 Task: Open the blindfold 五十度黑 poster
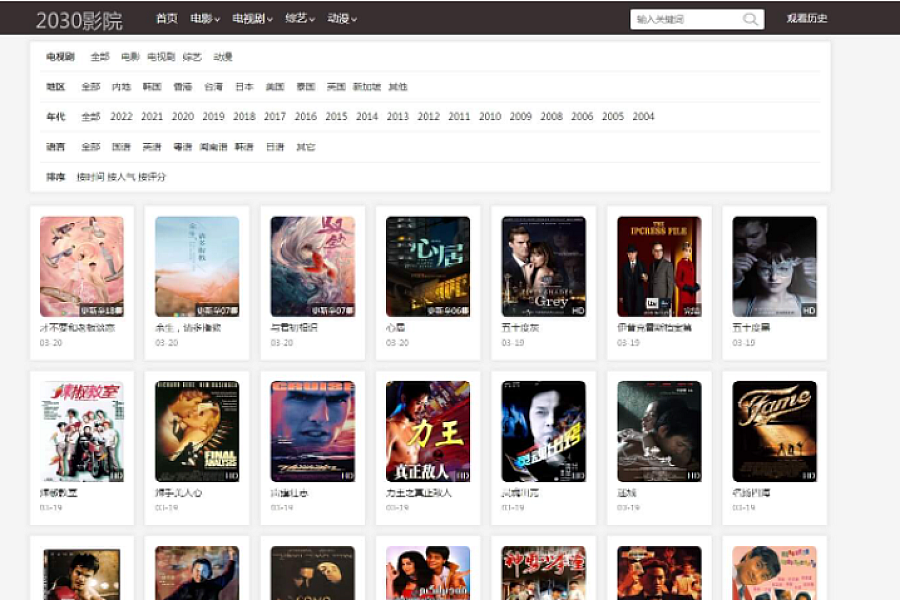[x=774, y=266]
